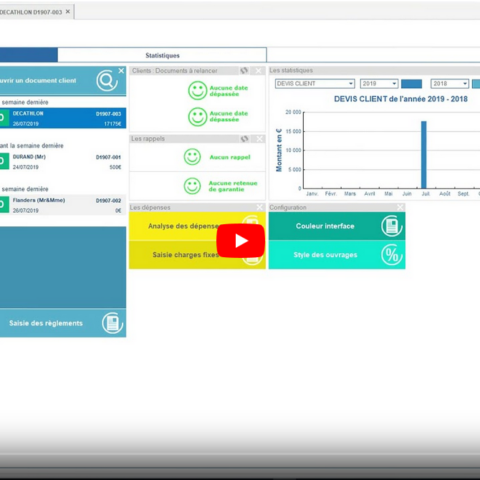Click the 17175€ amount on DECATHLON row

(113, 124)
